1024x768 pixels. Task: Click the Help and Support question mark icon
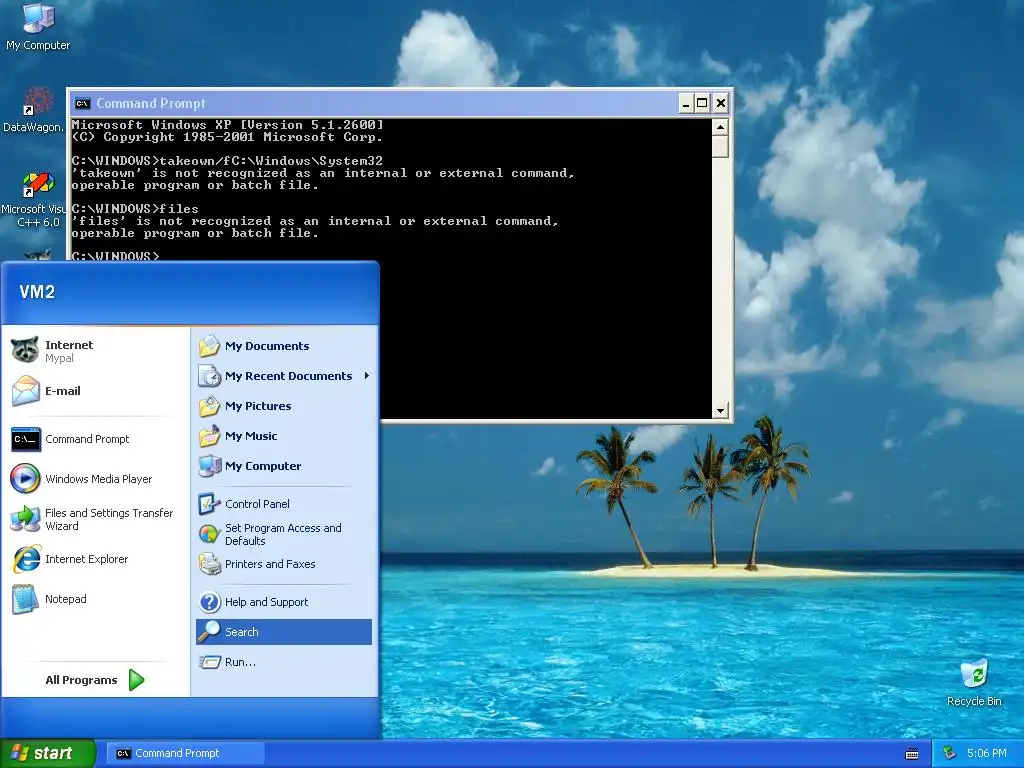click(210, 601)
